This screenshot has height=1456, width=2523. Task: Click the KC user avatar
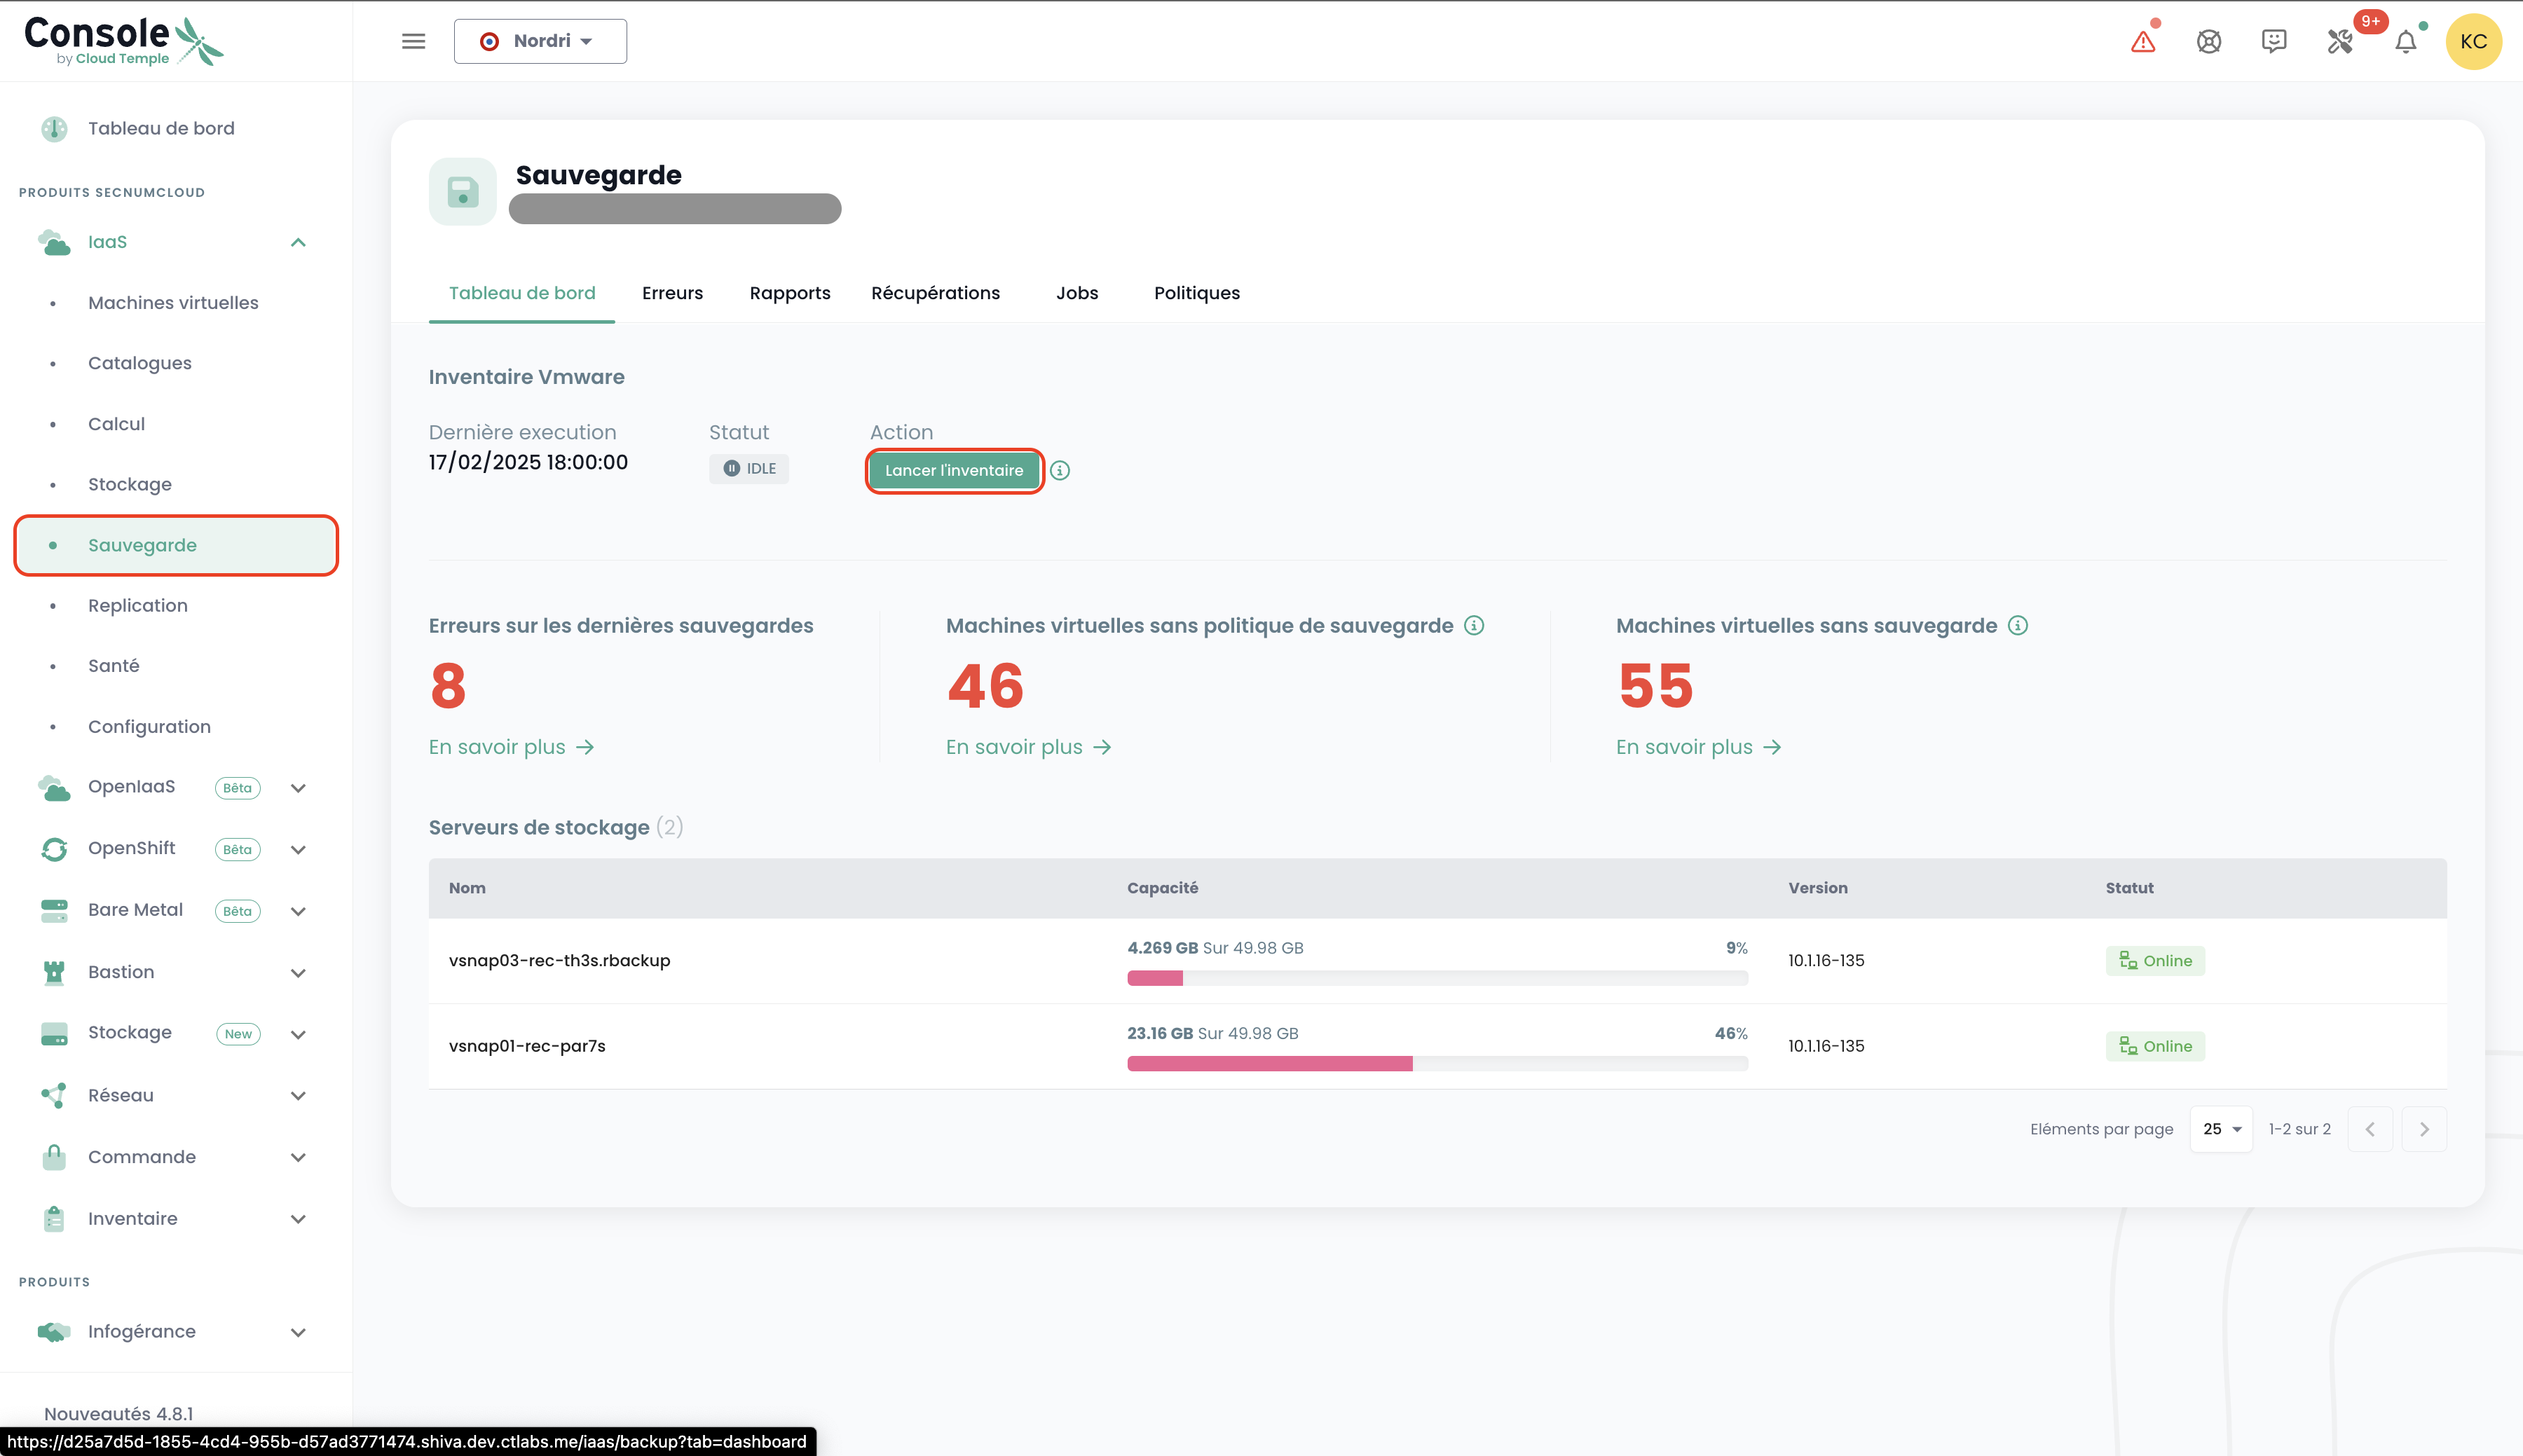2472,42
